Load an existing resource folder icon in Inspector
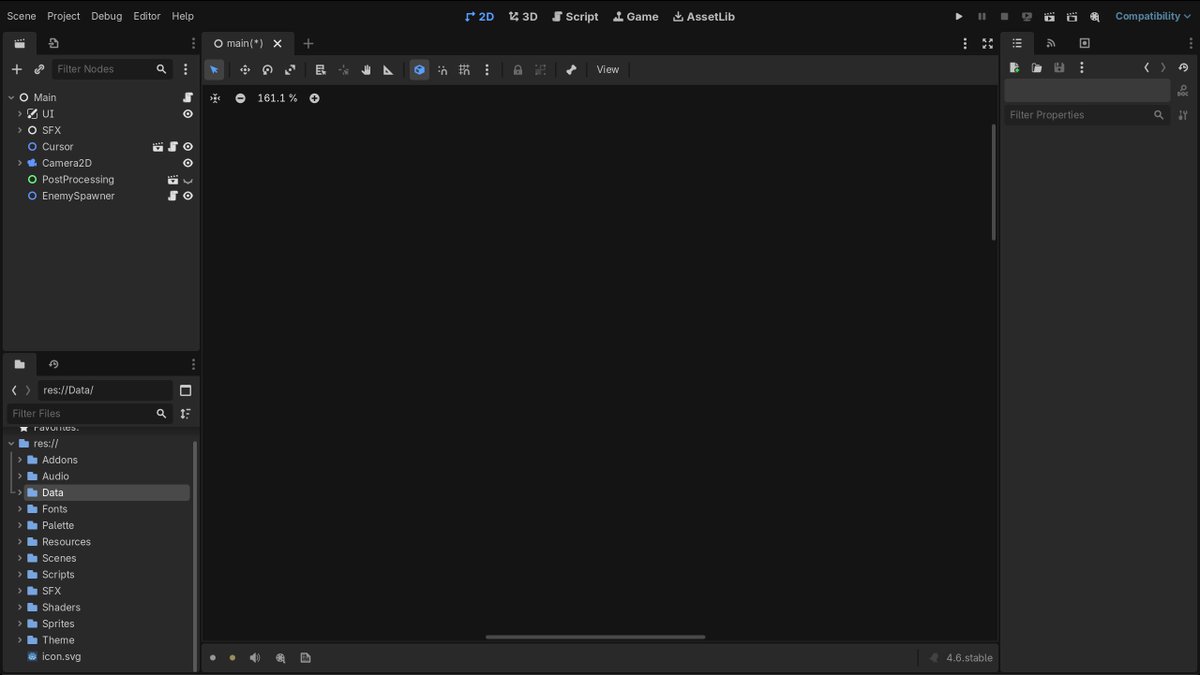 coord(1037,68)
